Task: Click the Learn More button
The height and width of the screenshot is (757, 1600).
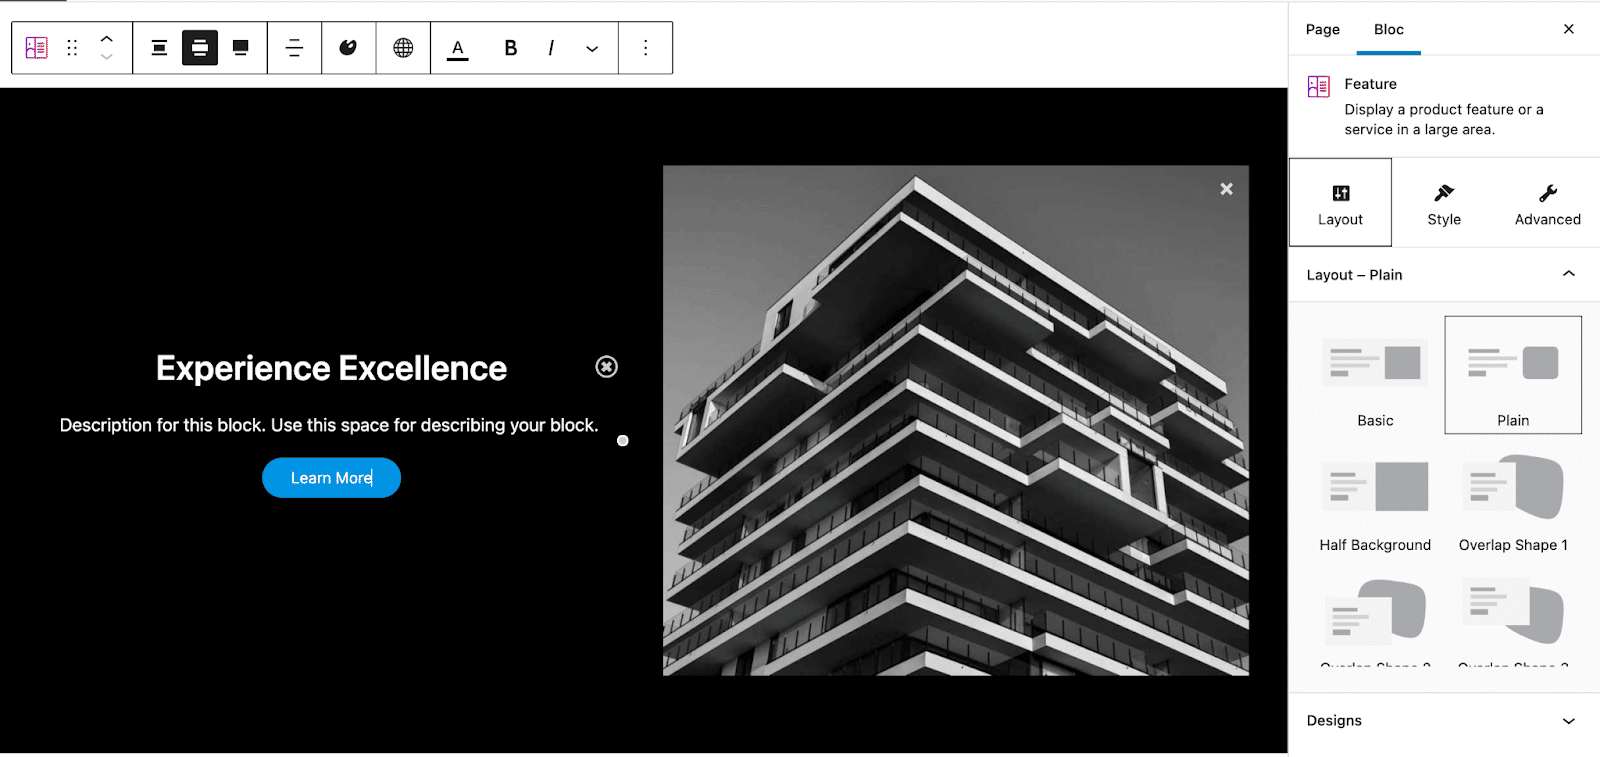Action: (x=331, y=478)
